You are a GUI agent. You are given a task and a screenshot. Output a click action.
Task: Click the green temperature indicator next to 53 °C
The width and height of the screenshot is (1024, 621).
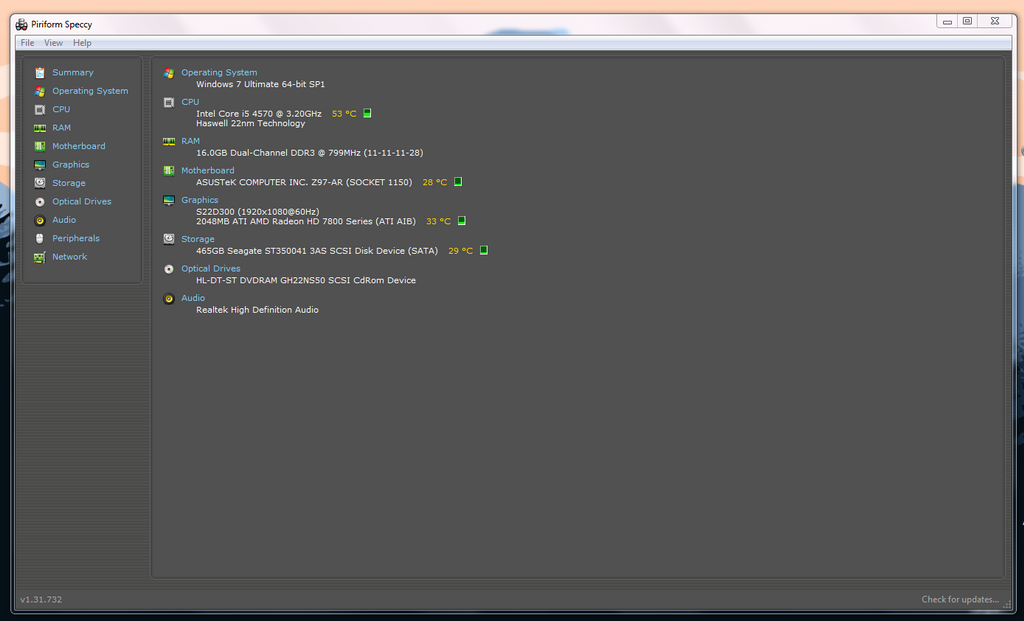[x=367, y=113]
